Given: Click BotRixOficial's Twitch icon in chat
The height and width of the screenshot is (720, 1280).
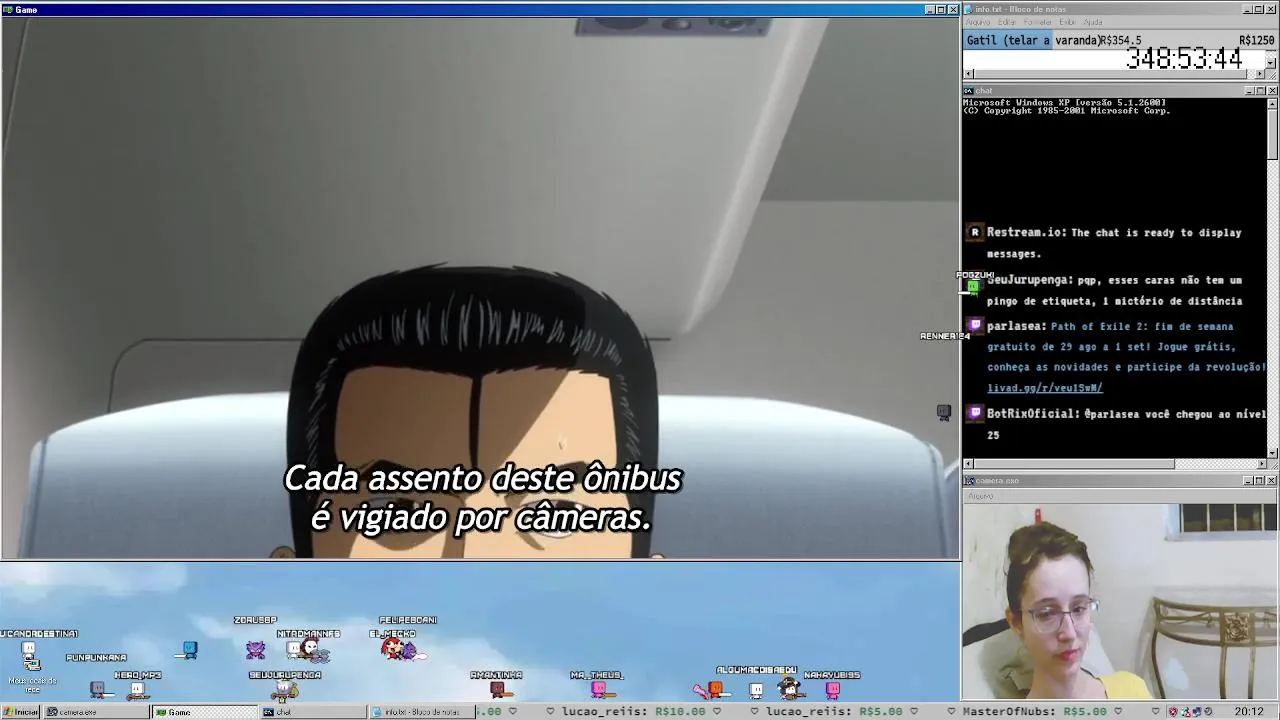Looking at the screenshot, I should point(975,412).
